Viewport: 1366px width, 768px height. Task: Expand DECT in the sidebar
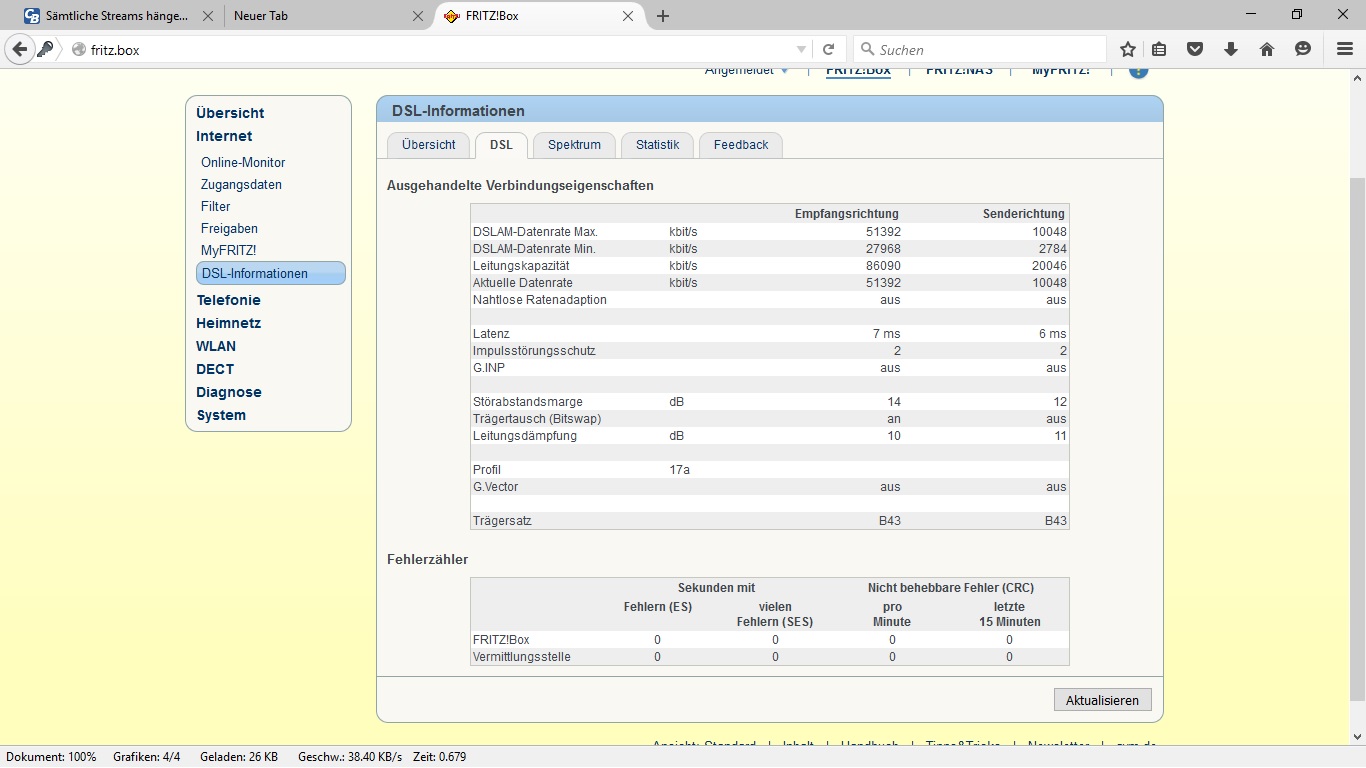point(215,369)
